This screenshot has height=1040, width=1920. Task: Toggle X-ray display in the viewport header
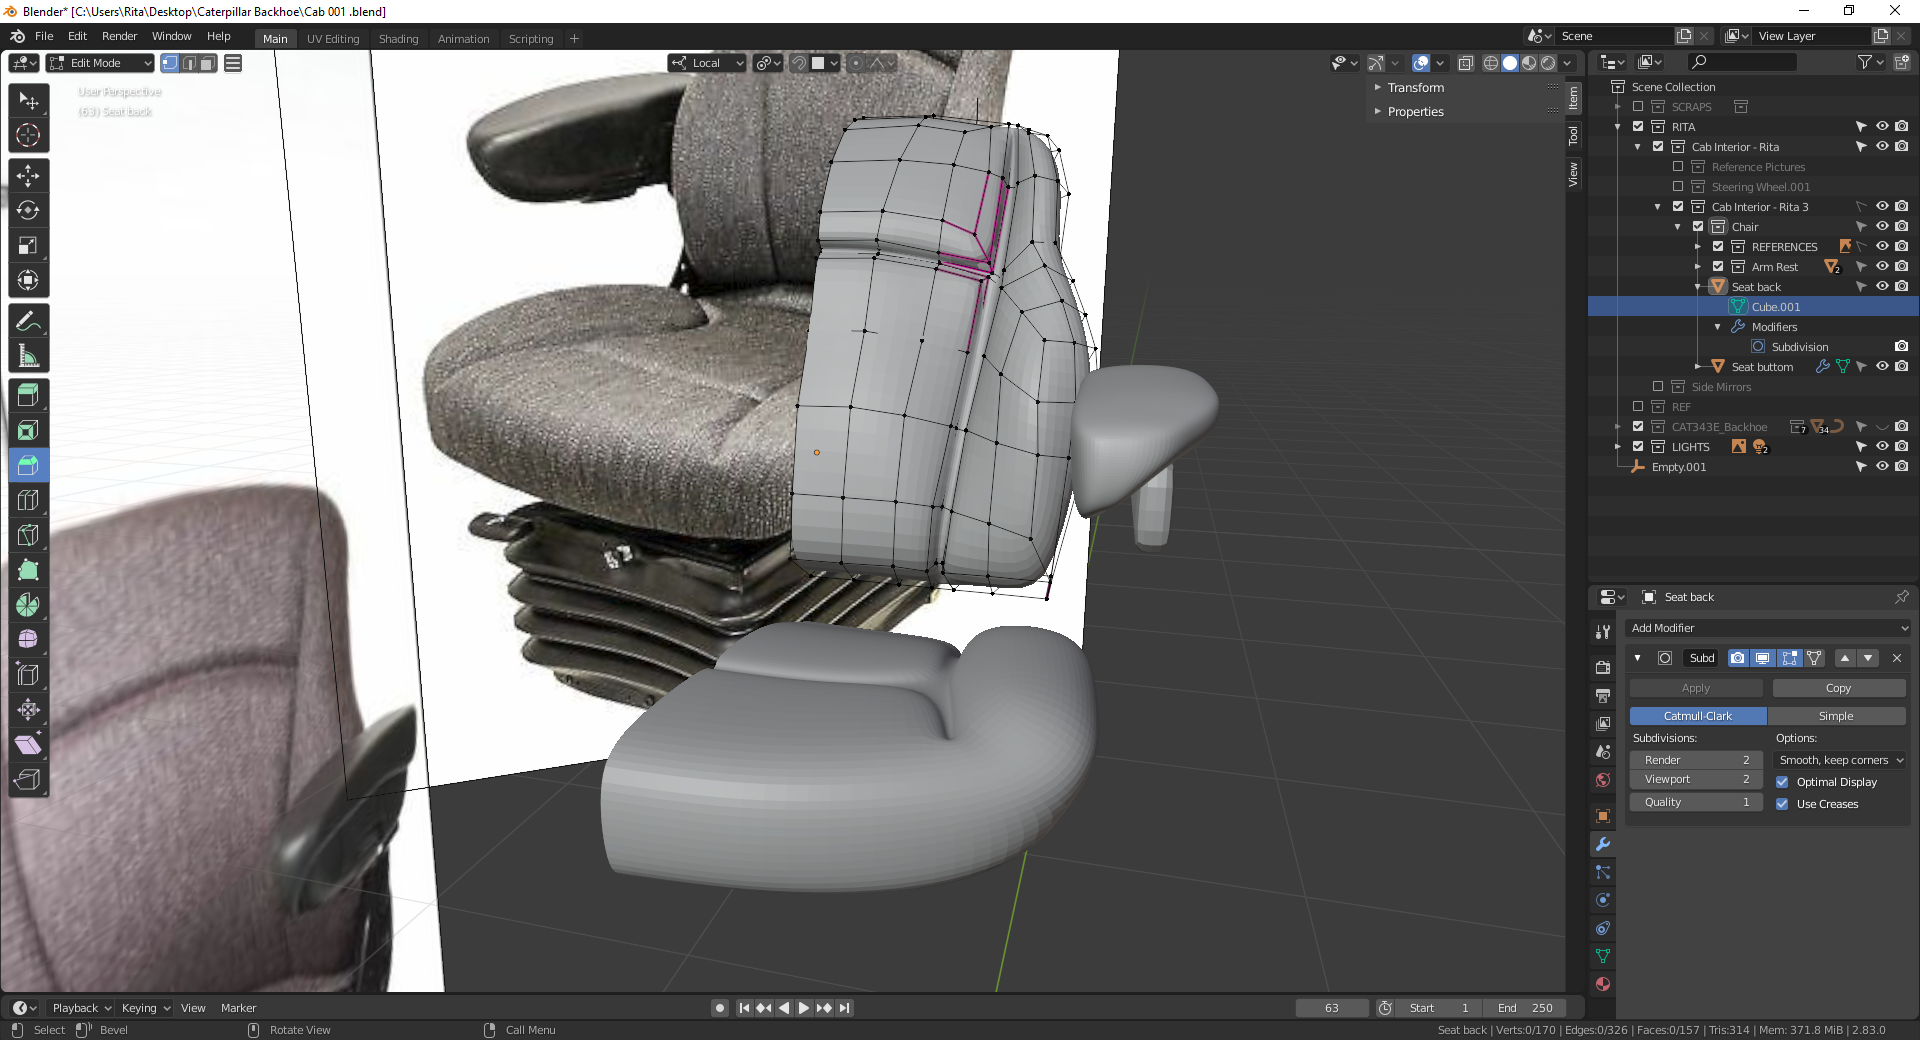(x=1465, y=63)
